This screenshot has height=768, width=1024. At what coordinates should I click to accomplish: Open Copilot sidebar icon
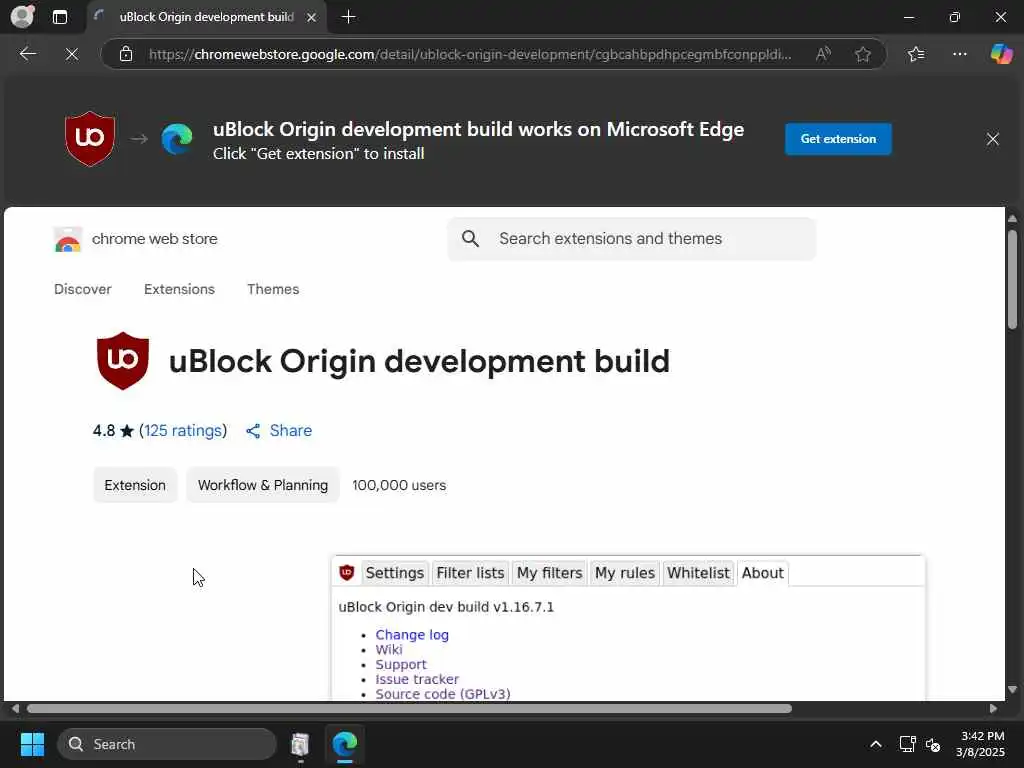1001,54
